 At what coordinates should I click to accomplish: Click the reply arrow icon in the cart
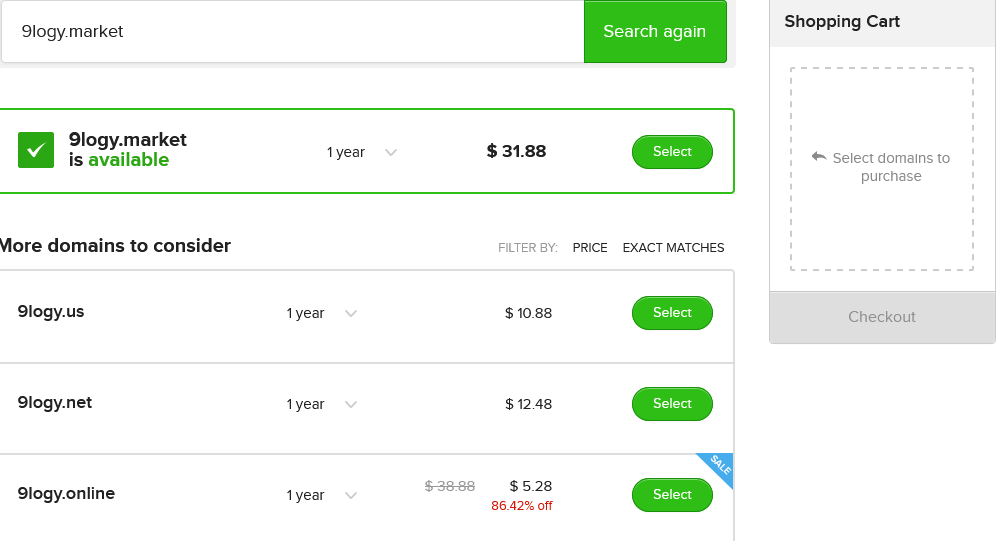819,156
